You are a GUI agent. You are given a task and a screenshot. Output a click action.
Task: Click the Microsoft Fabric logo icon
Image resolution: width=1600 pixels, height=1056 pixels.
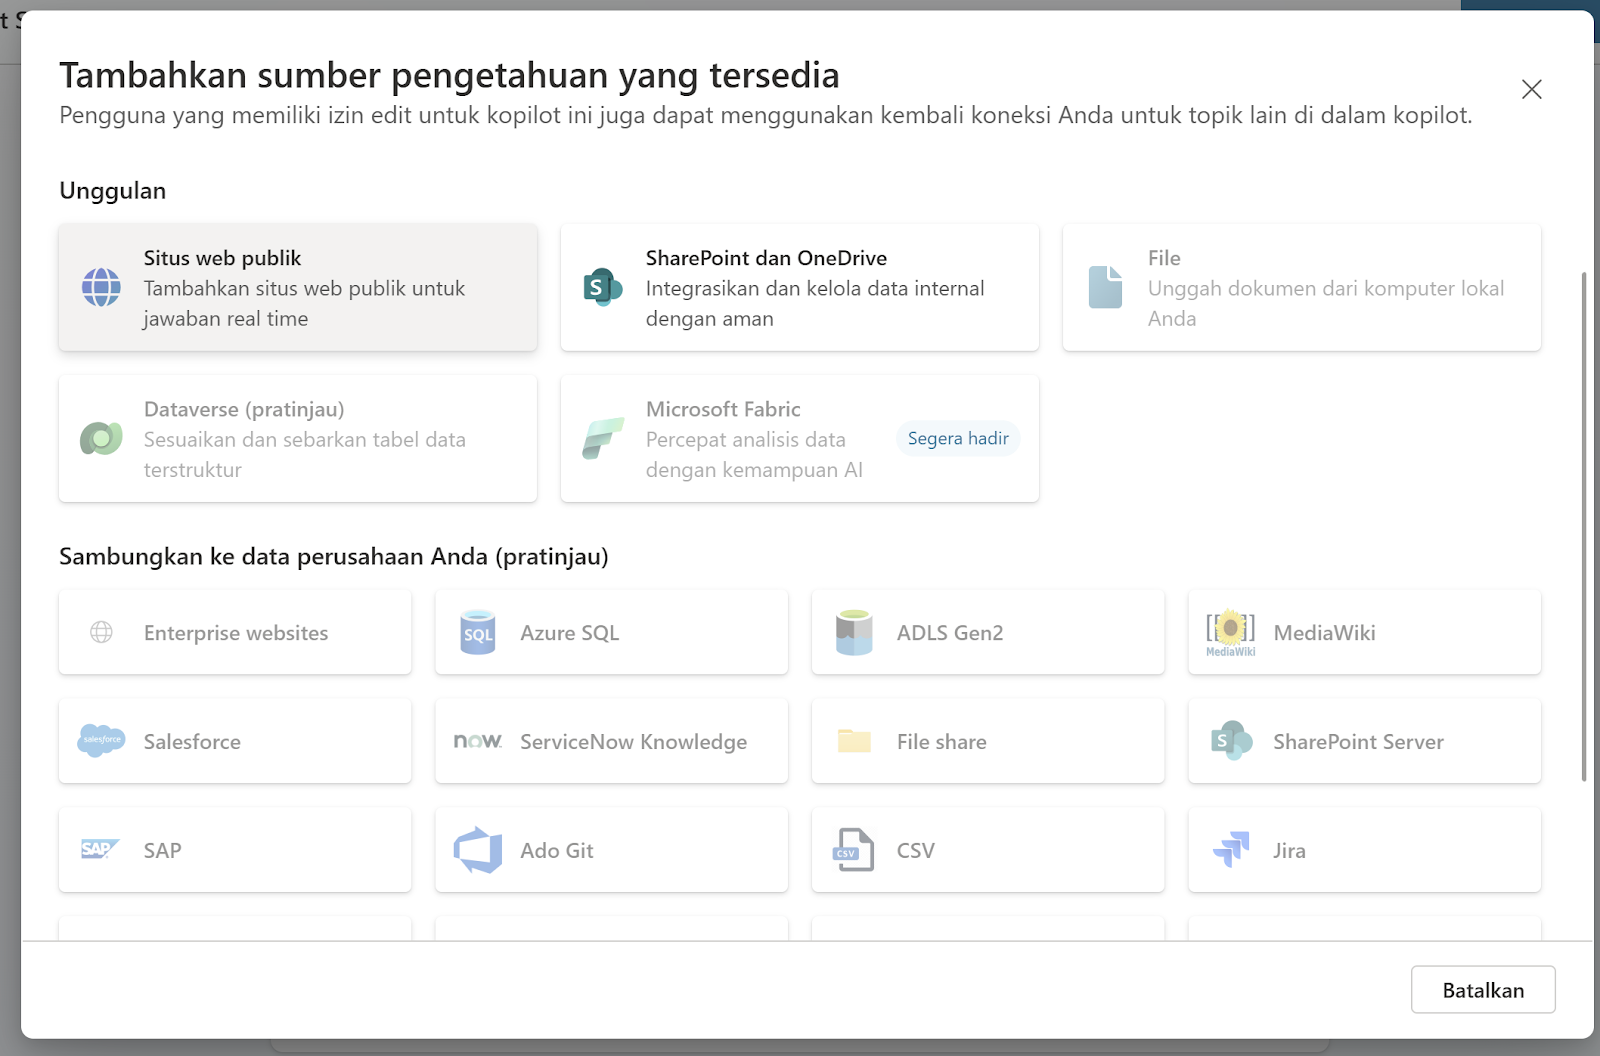[x=603, y=438]
